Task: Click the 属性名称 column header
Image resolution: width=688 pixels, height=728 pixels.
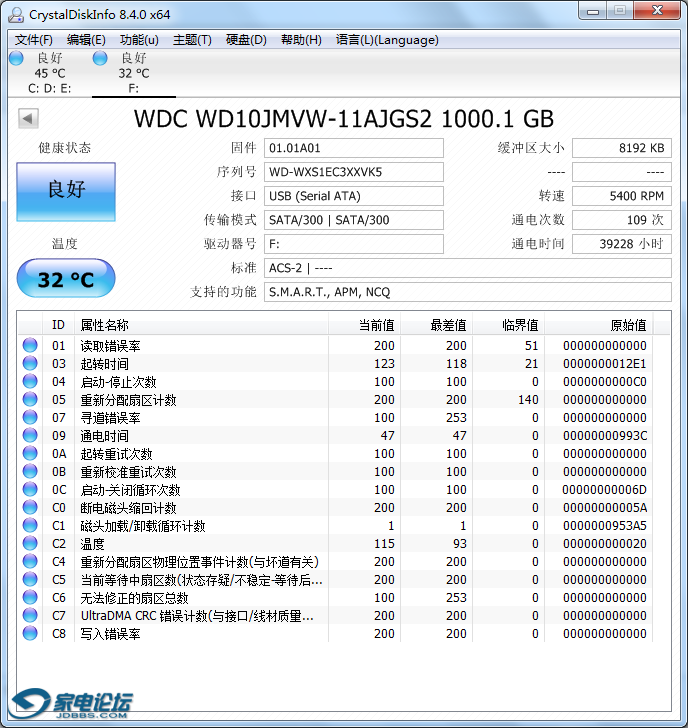Action: pyautogui.click(x=201, y=325)
